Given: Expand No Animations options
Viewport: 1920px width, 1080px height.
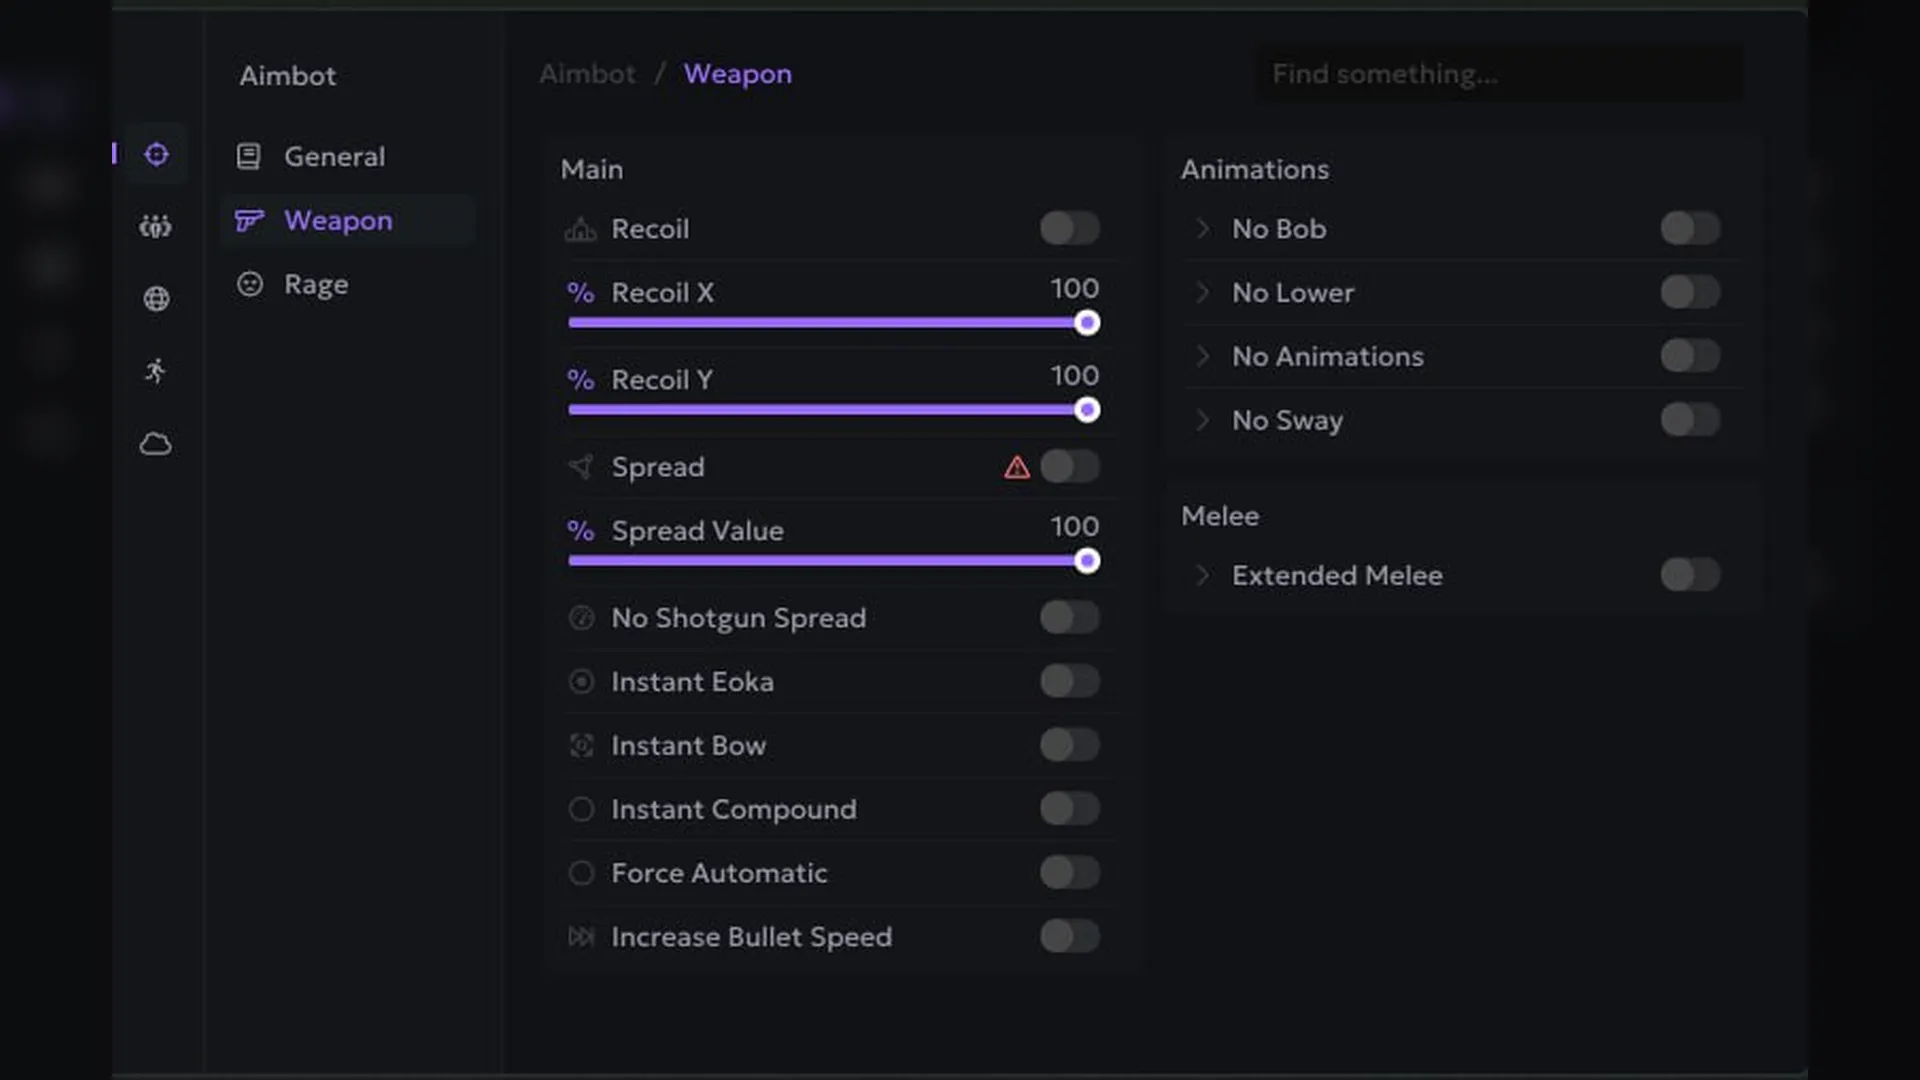Looking at the screenshot, I should pos(1203,356).
